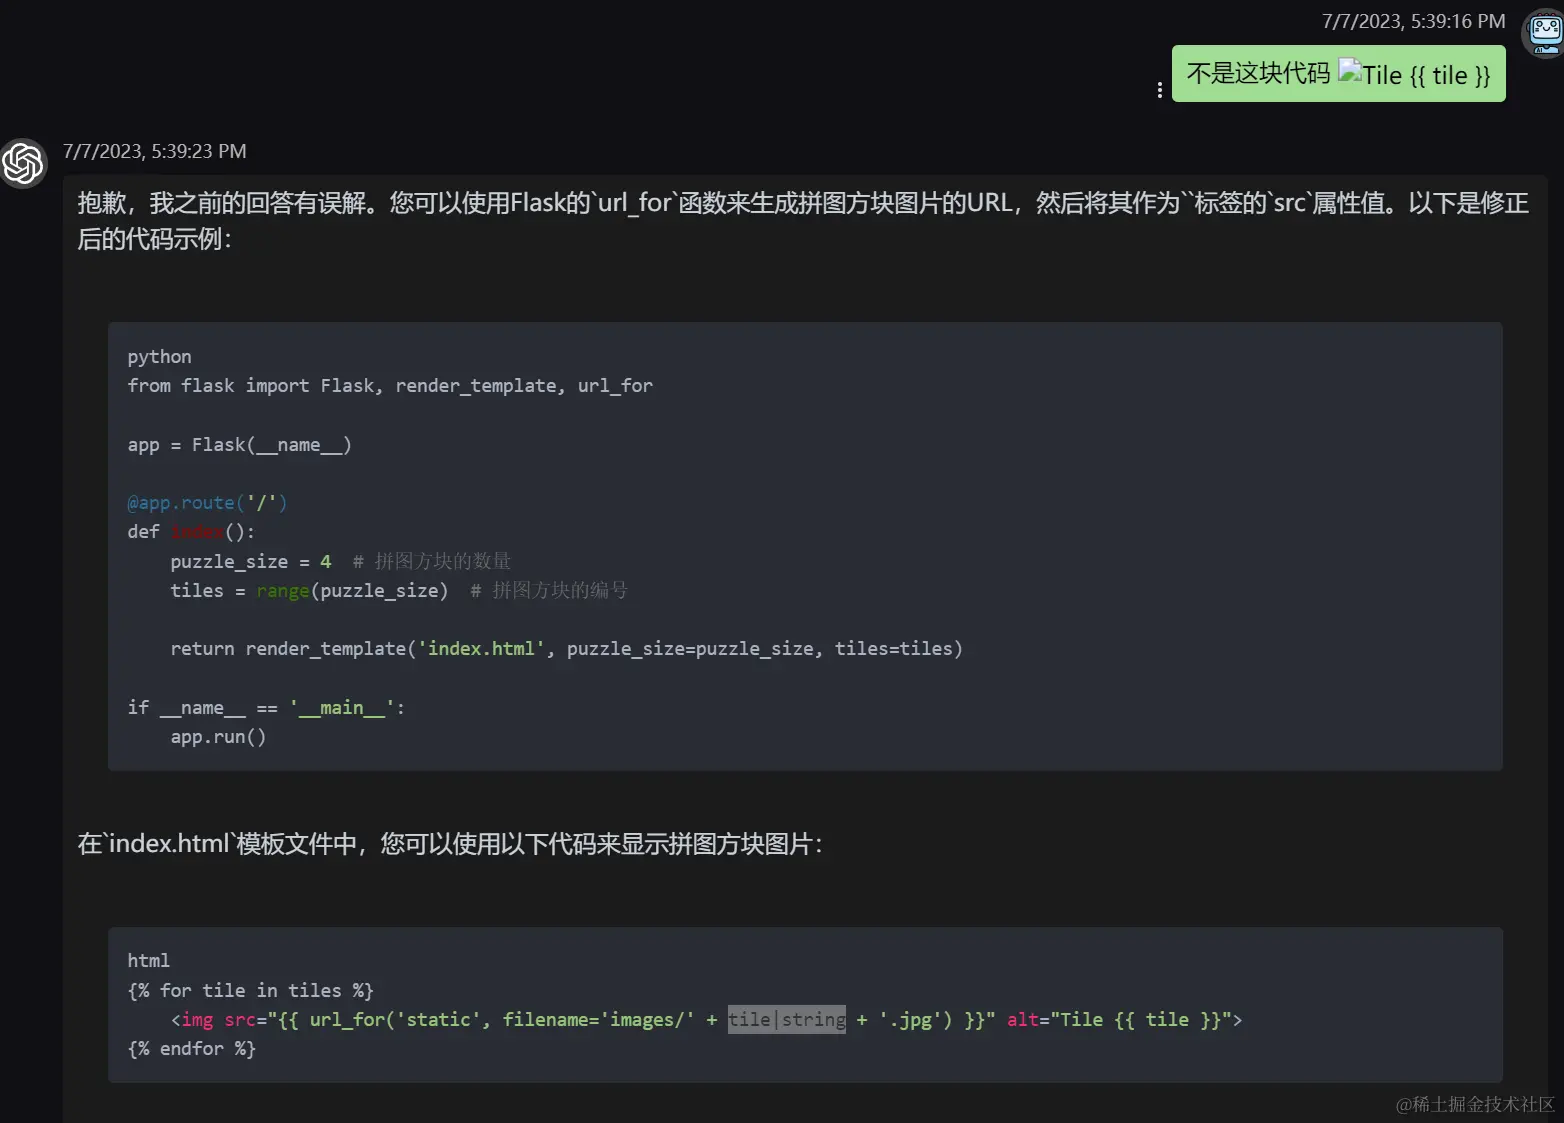This screenshot has height=1123, width=1564.
Task: Click the reply paragraph starting '抱歉，我之前的回答有误解'
Action: coord(803,221)
